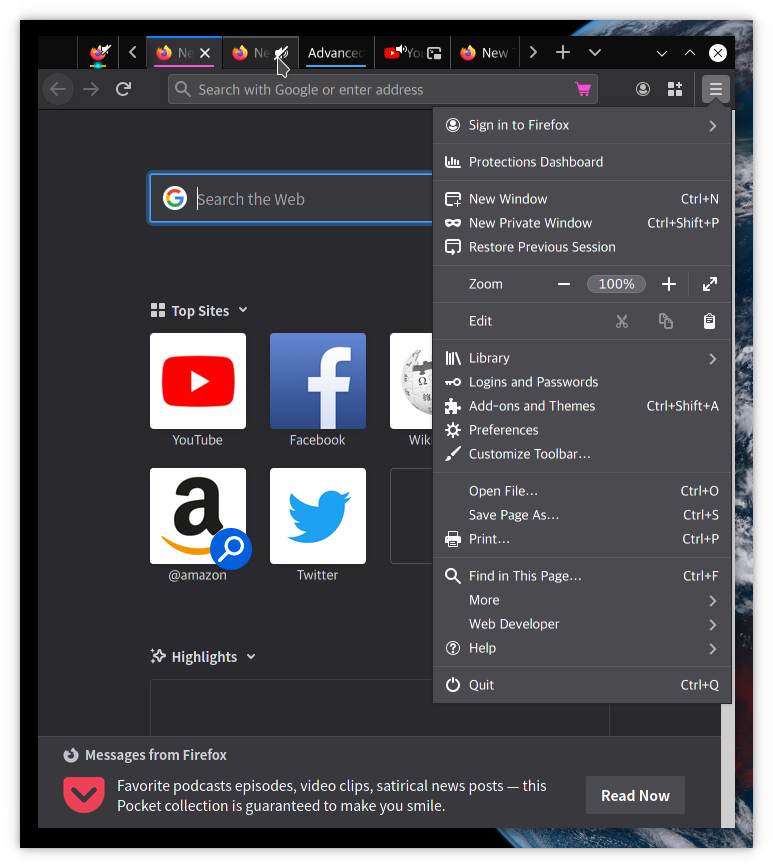Go forward with the forward arrow
This screenshot has height=868, width=773.
pos(91,89)
